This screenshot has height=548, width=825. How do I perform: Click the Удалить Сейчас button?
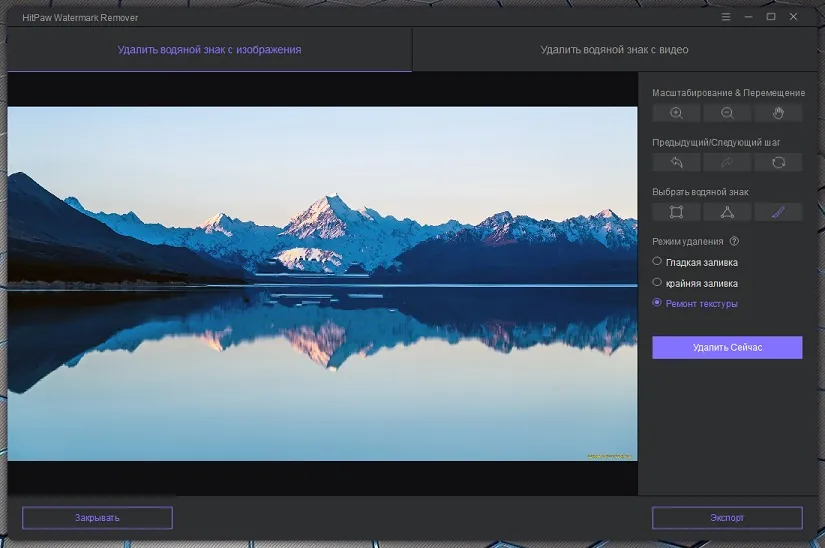pyautogui.click(x=727, y=348)
